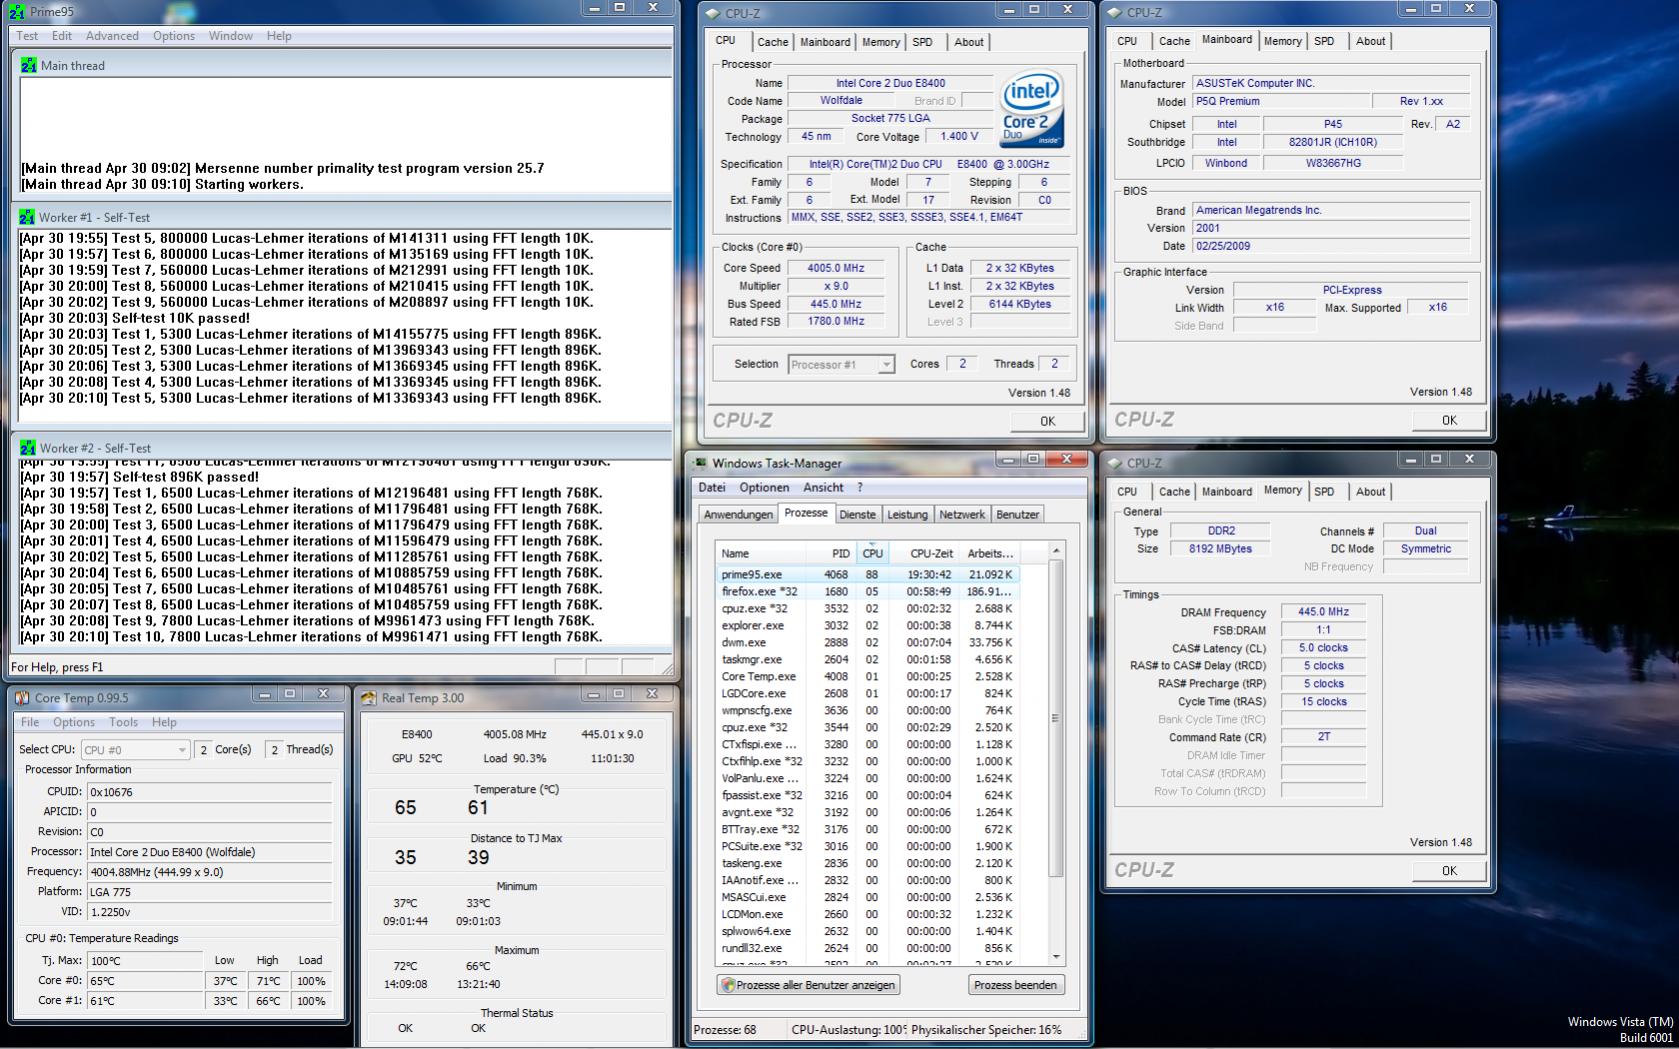Open the SPD tab in the Memory CPU-Z window
1679x1049 pixels.
(x=1324, y=492)
